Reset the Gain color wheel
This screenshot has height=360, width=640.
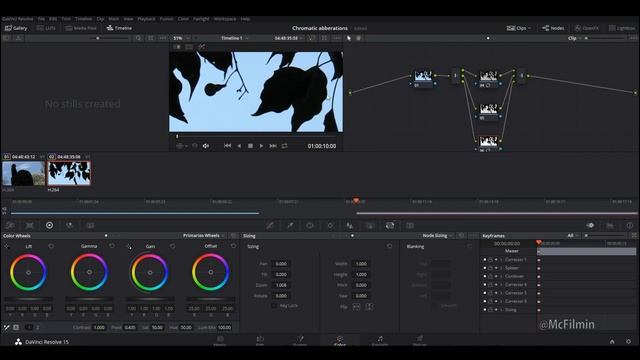(173, 246)
